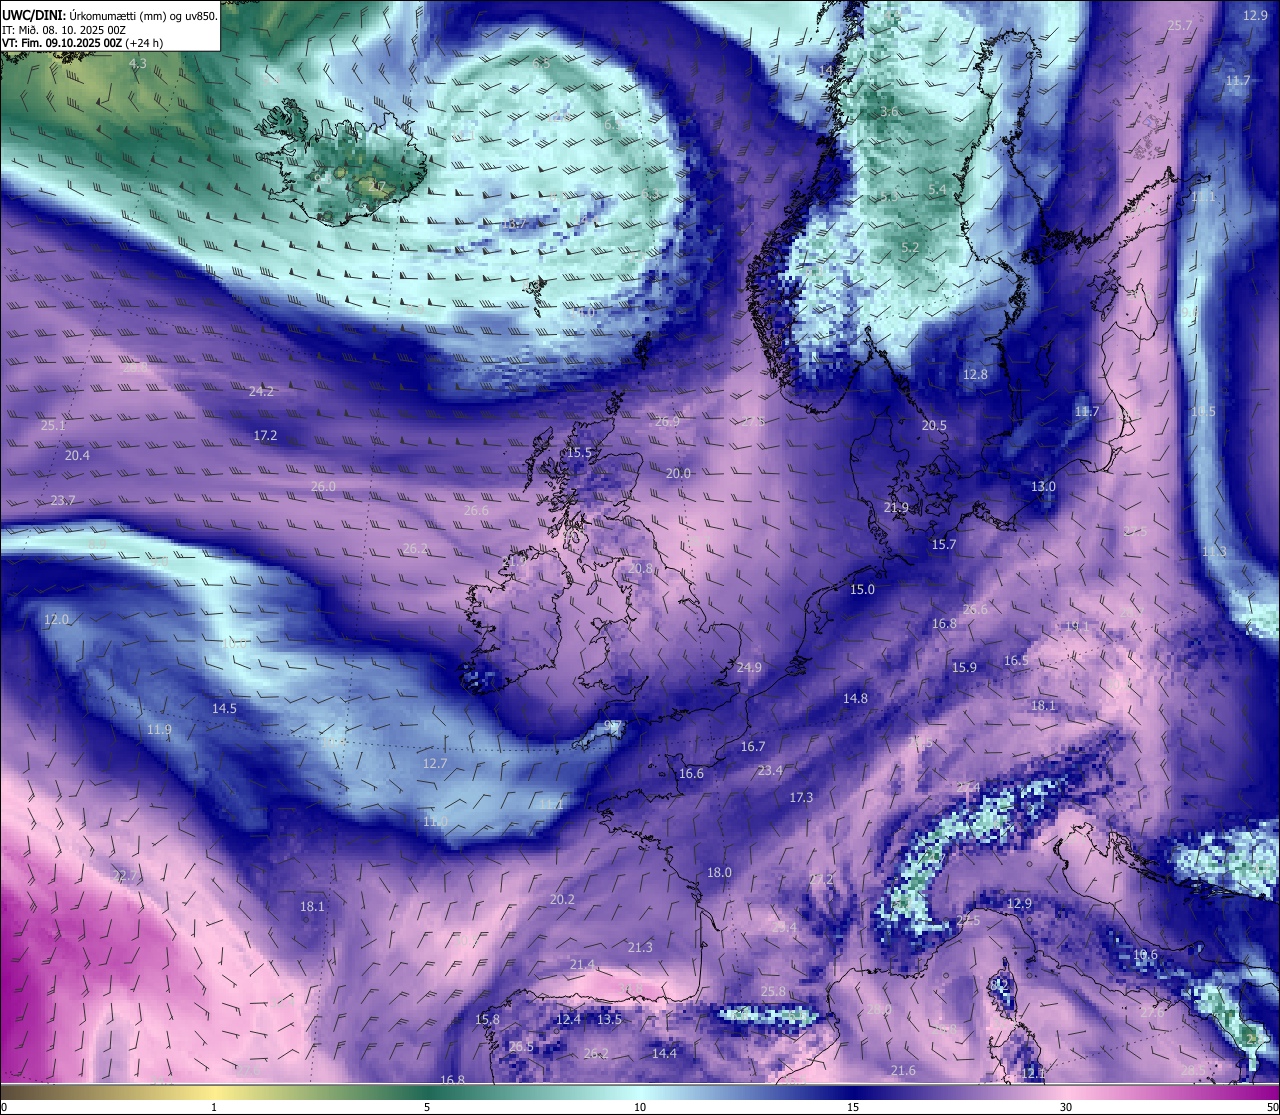Click the 25.8 value label
The image size is (1280, 1115).
773,991
